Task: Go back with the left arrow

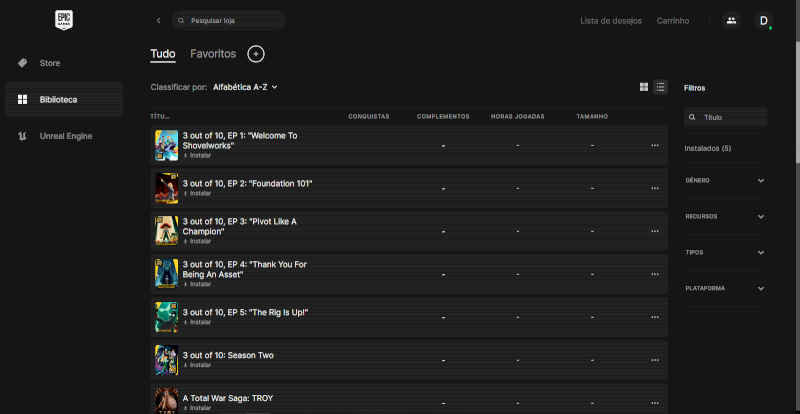Action: tap(159, 20)
